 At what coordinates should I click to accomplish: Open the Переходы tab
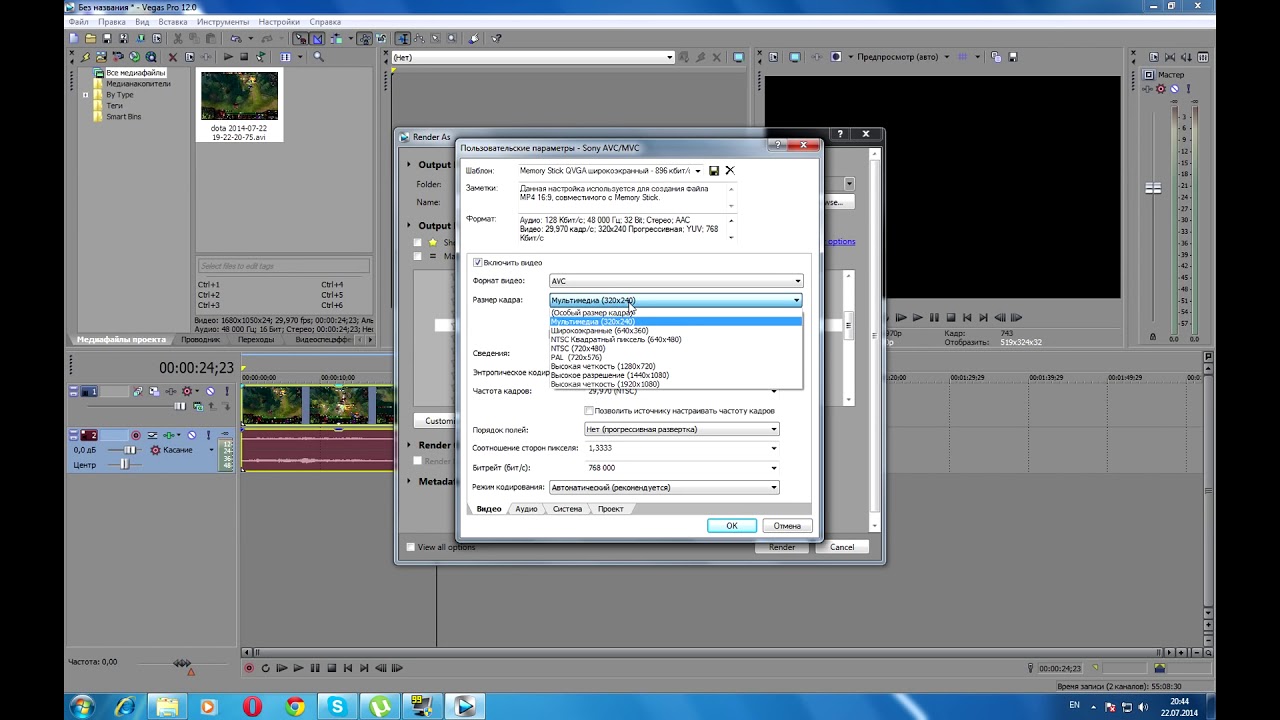click(256, 339)
